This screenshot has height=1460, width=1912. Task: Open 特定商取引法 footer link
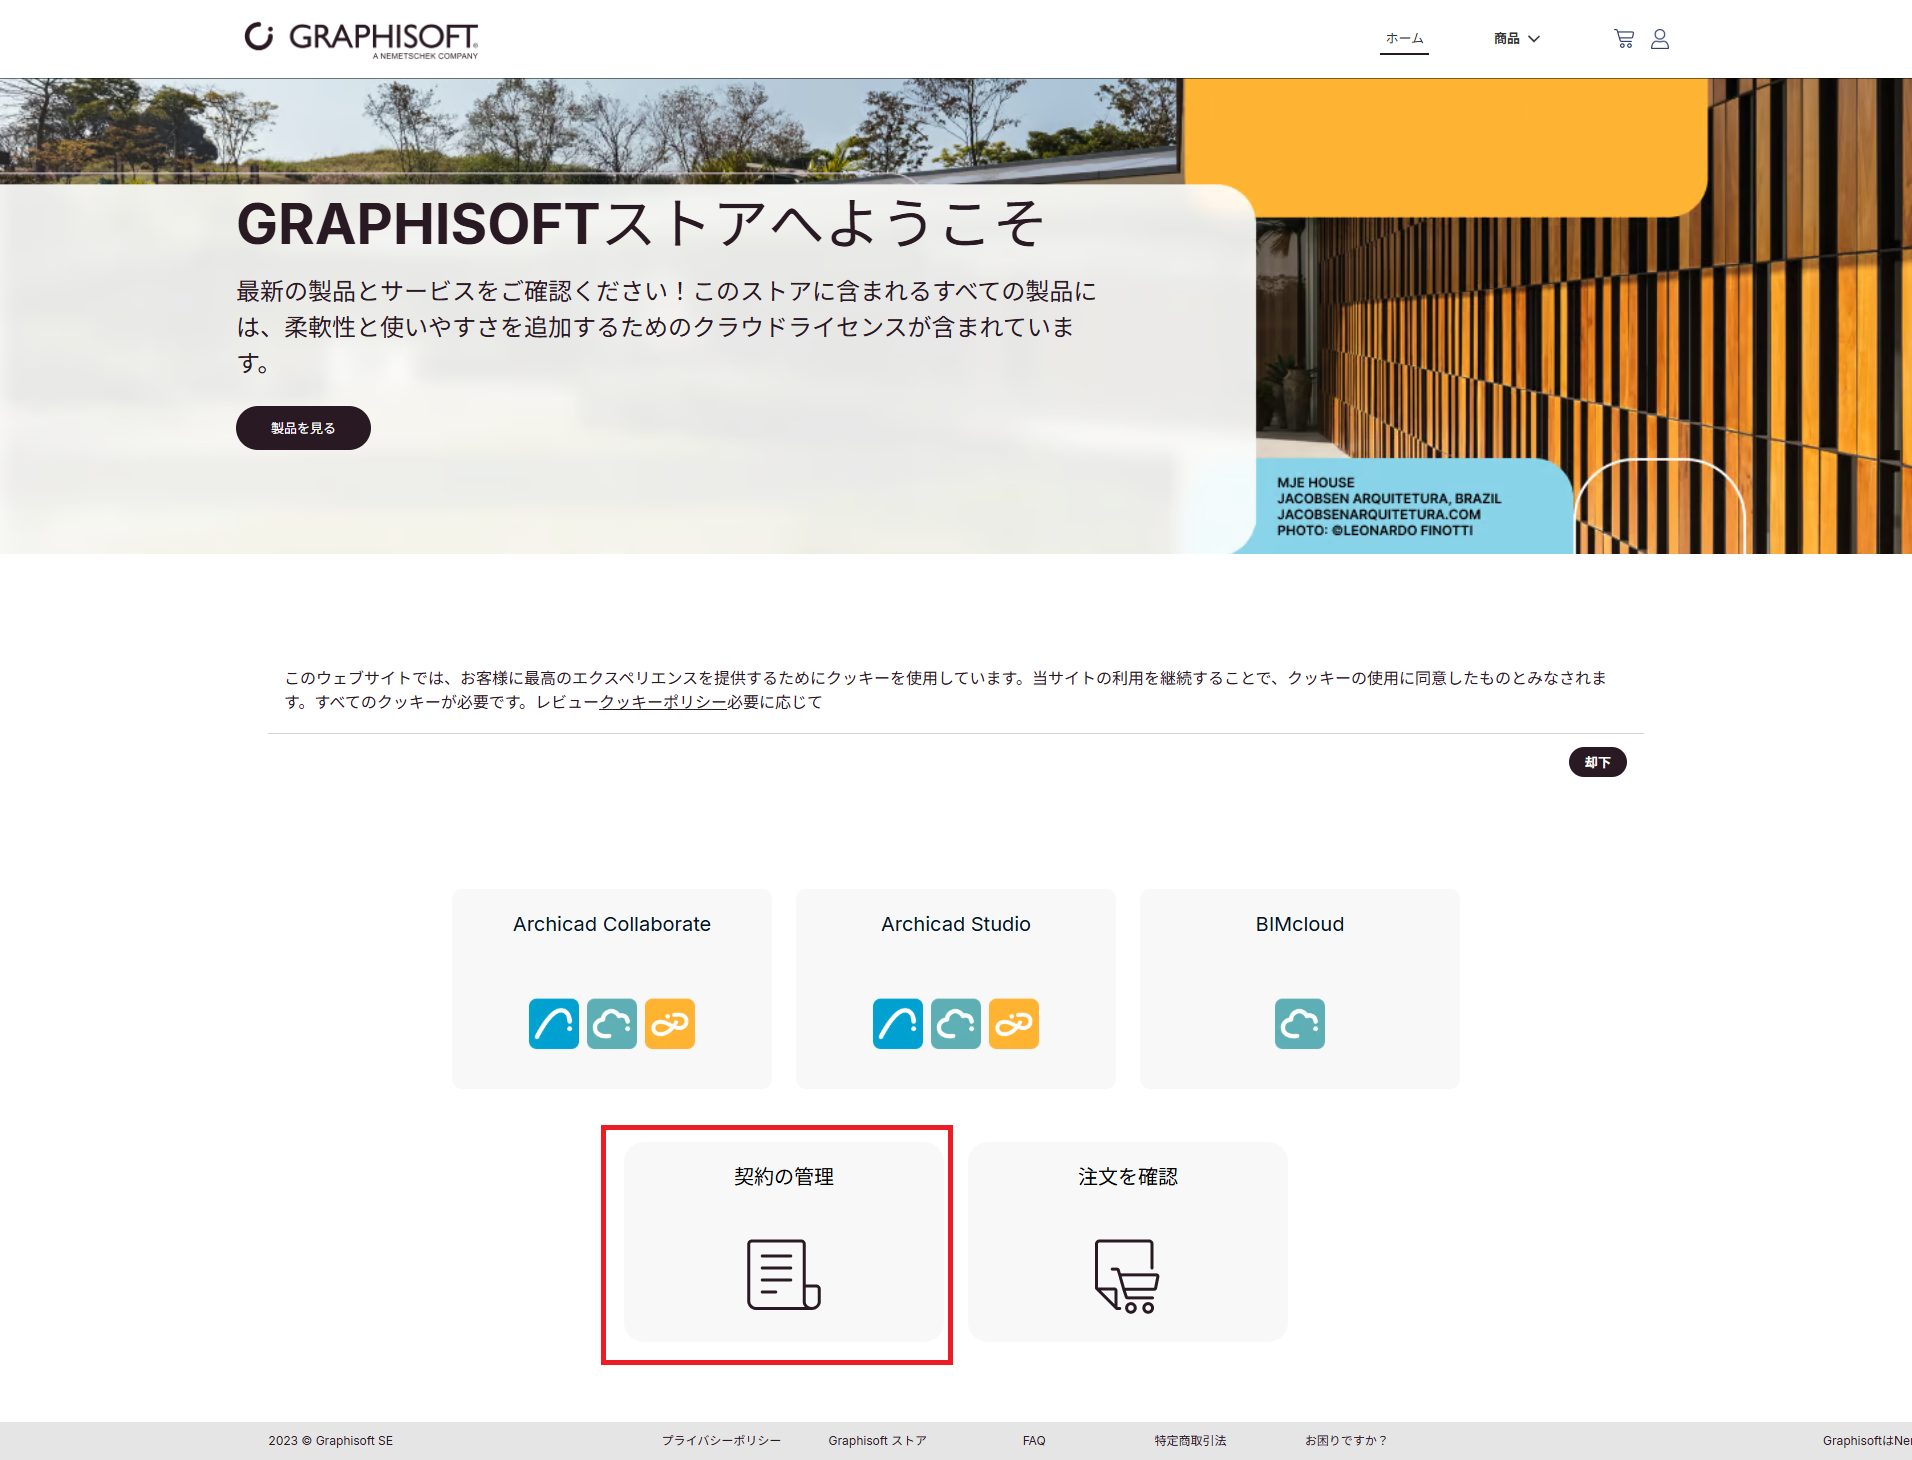tap(1190, 1441)
